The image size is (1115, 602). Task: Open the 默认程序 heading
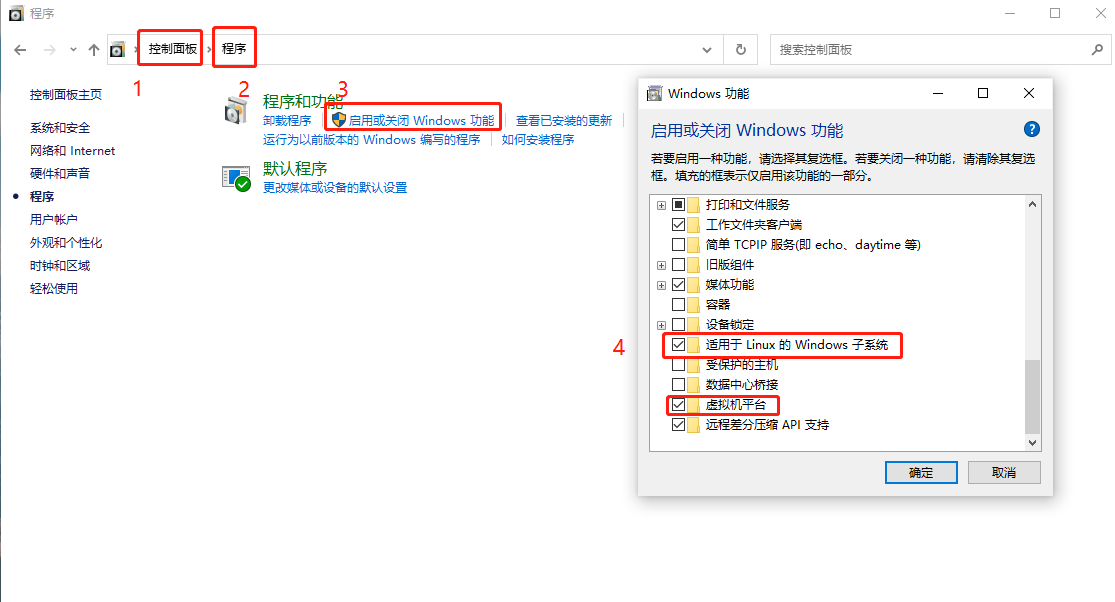295,168
